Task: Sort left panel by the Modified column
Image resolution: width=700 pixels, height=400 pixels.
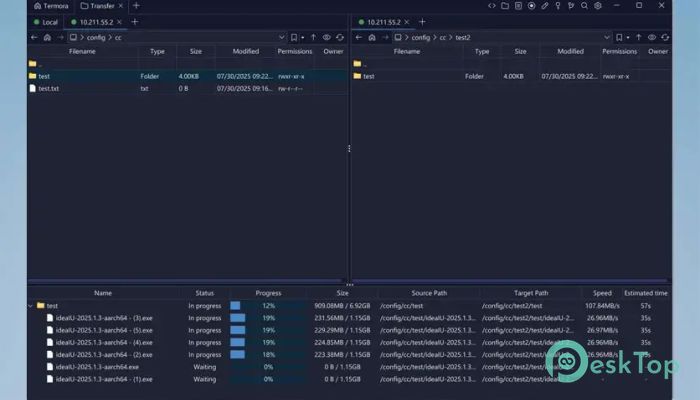Action: (x=246, y=51)
